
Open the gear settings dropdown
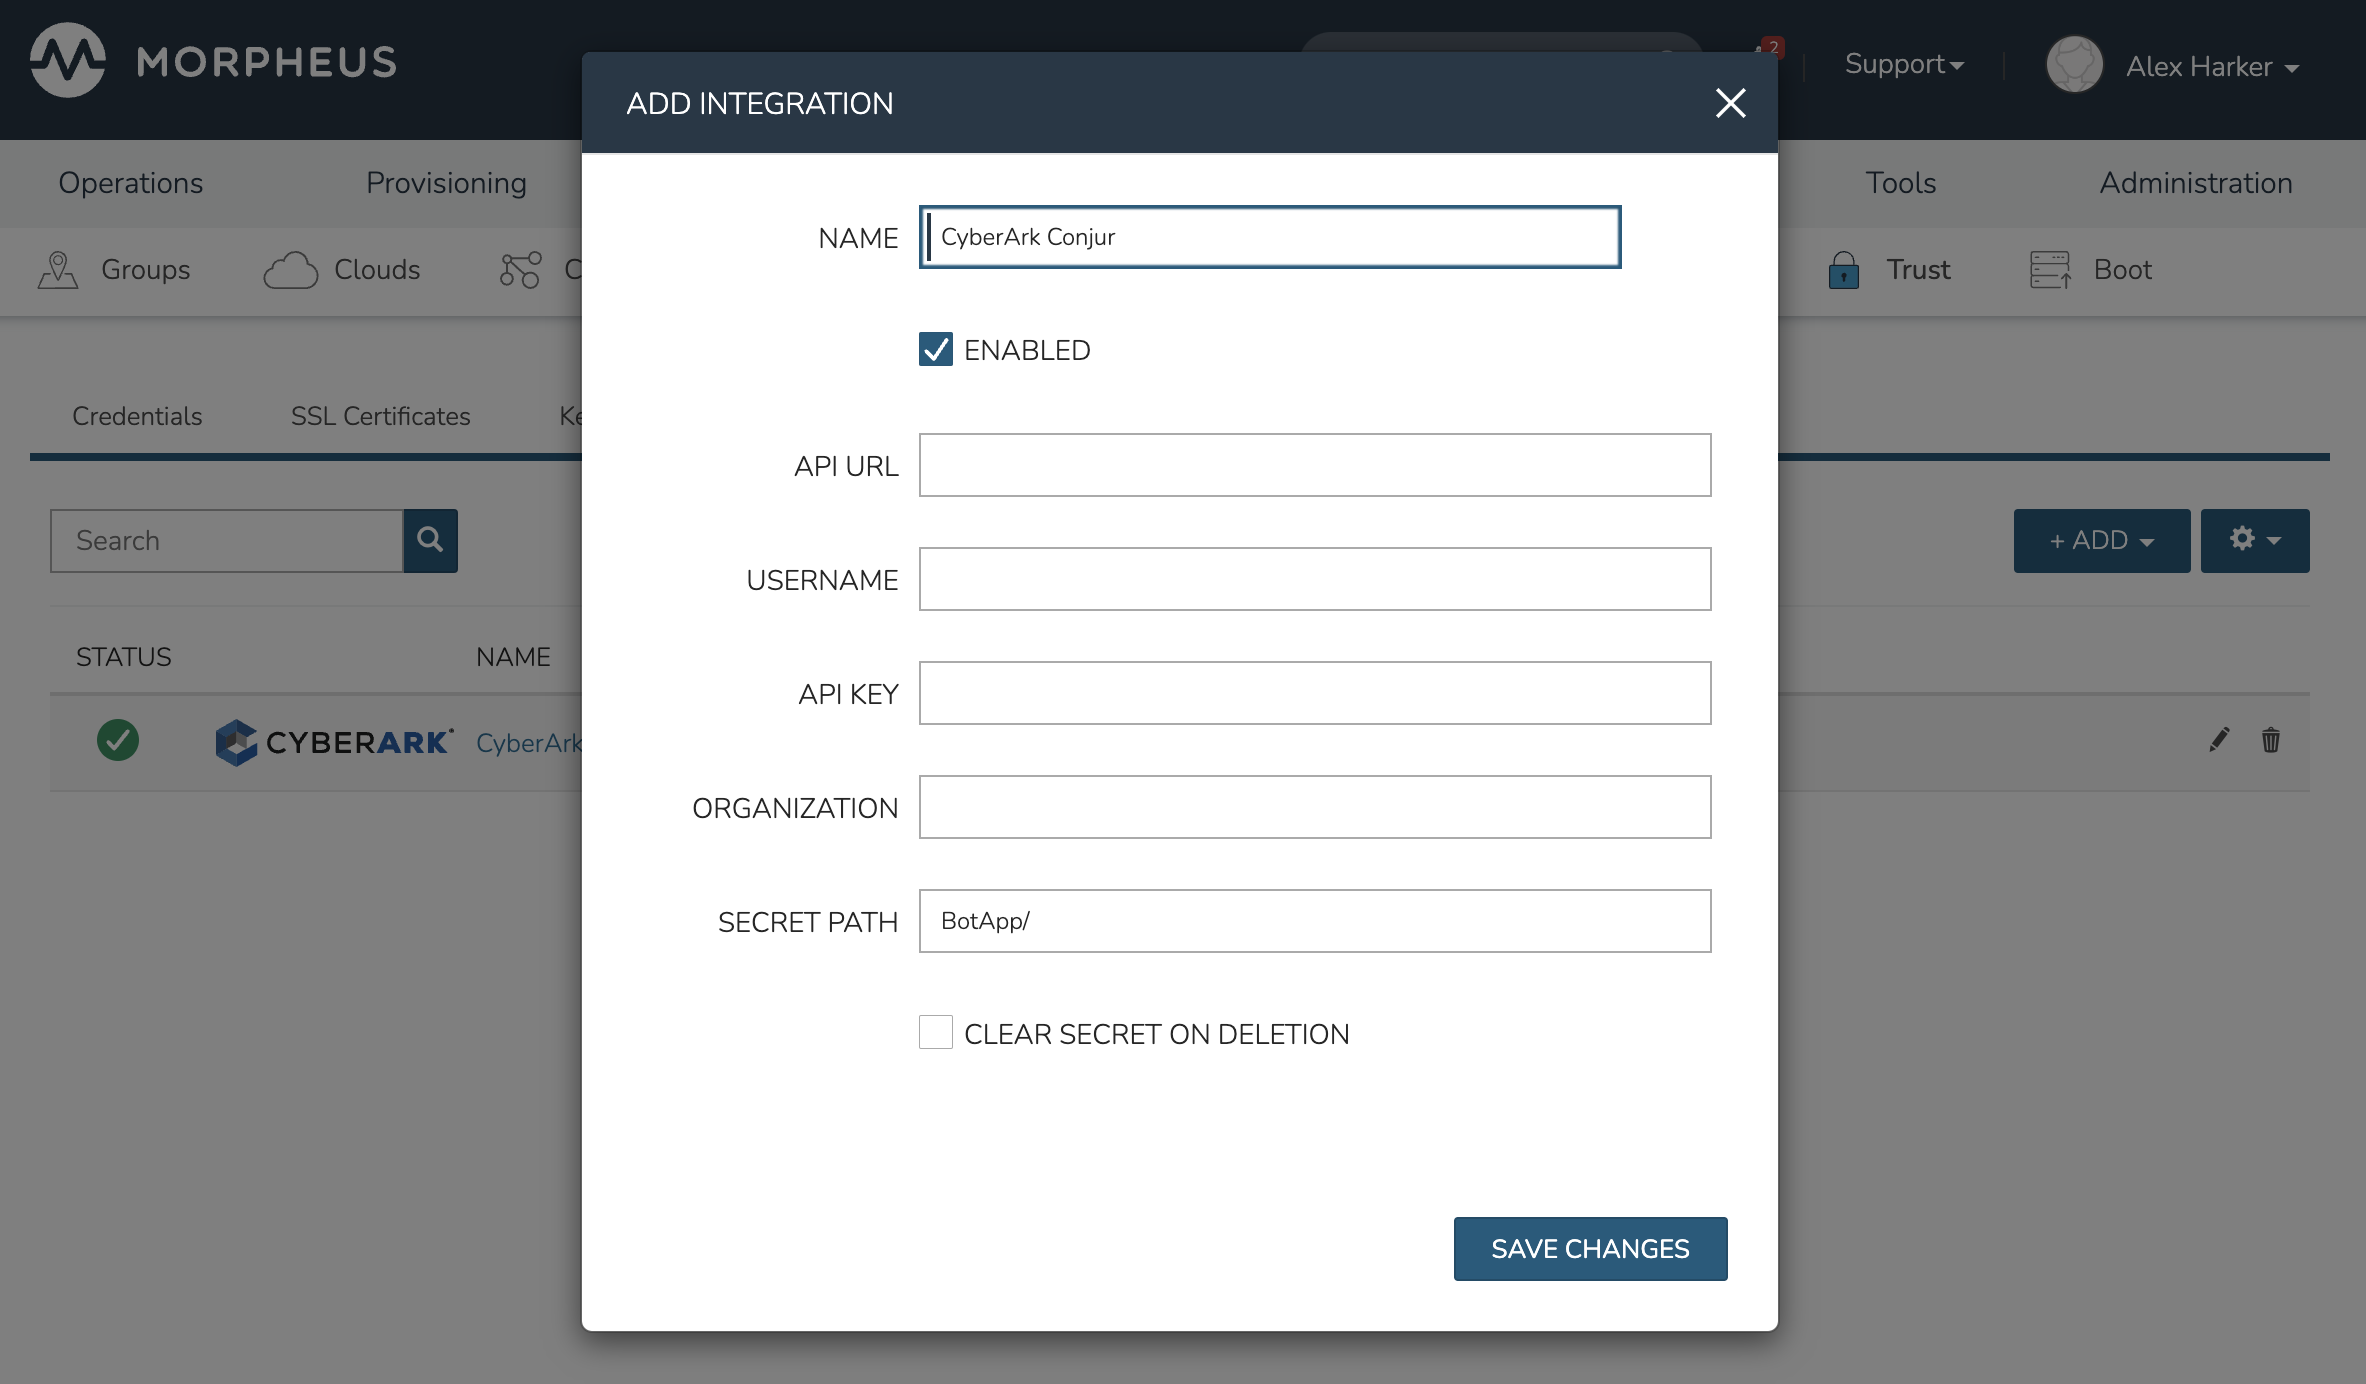tap(2254, 540)
